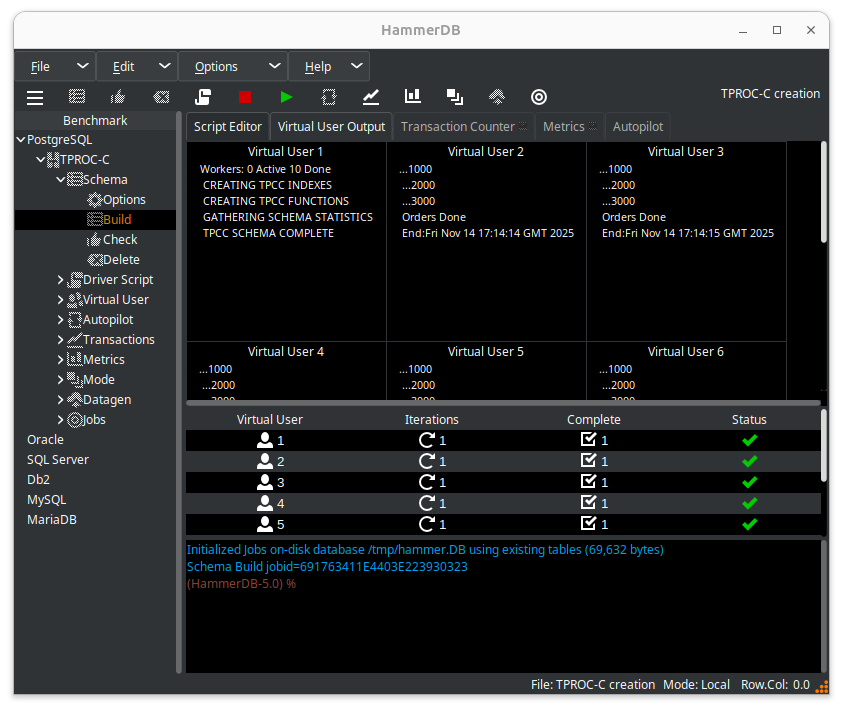Click Virtual User 1 complete checkbox icon

(x=588, y=440)
